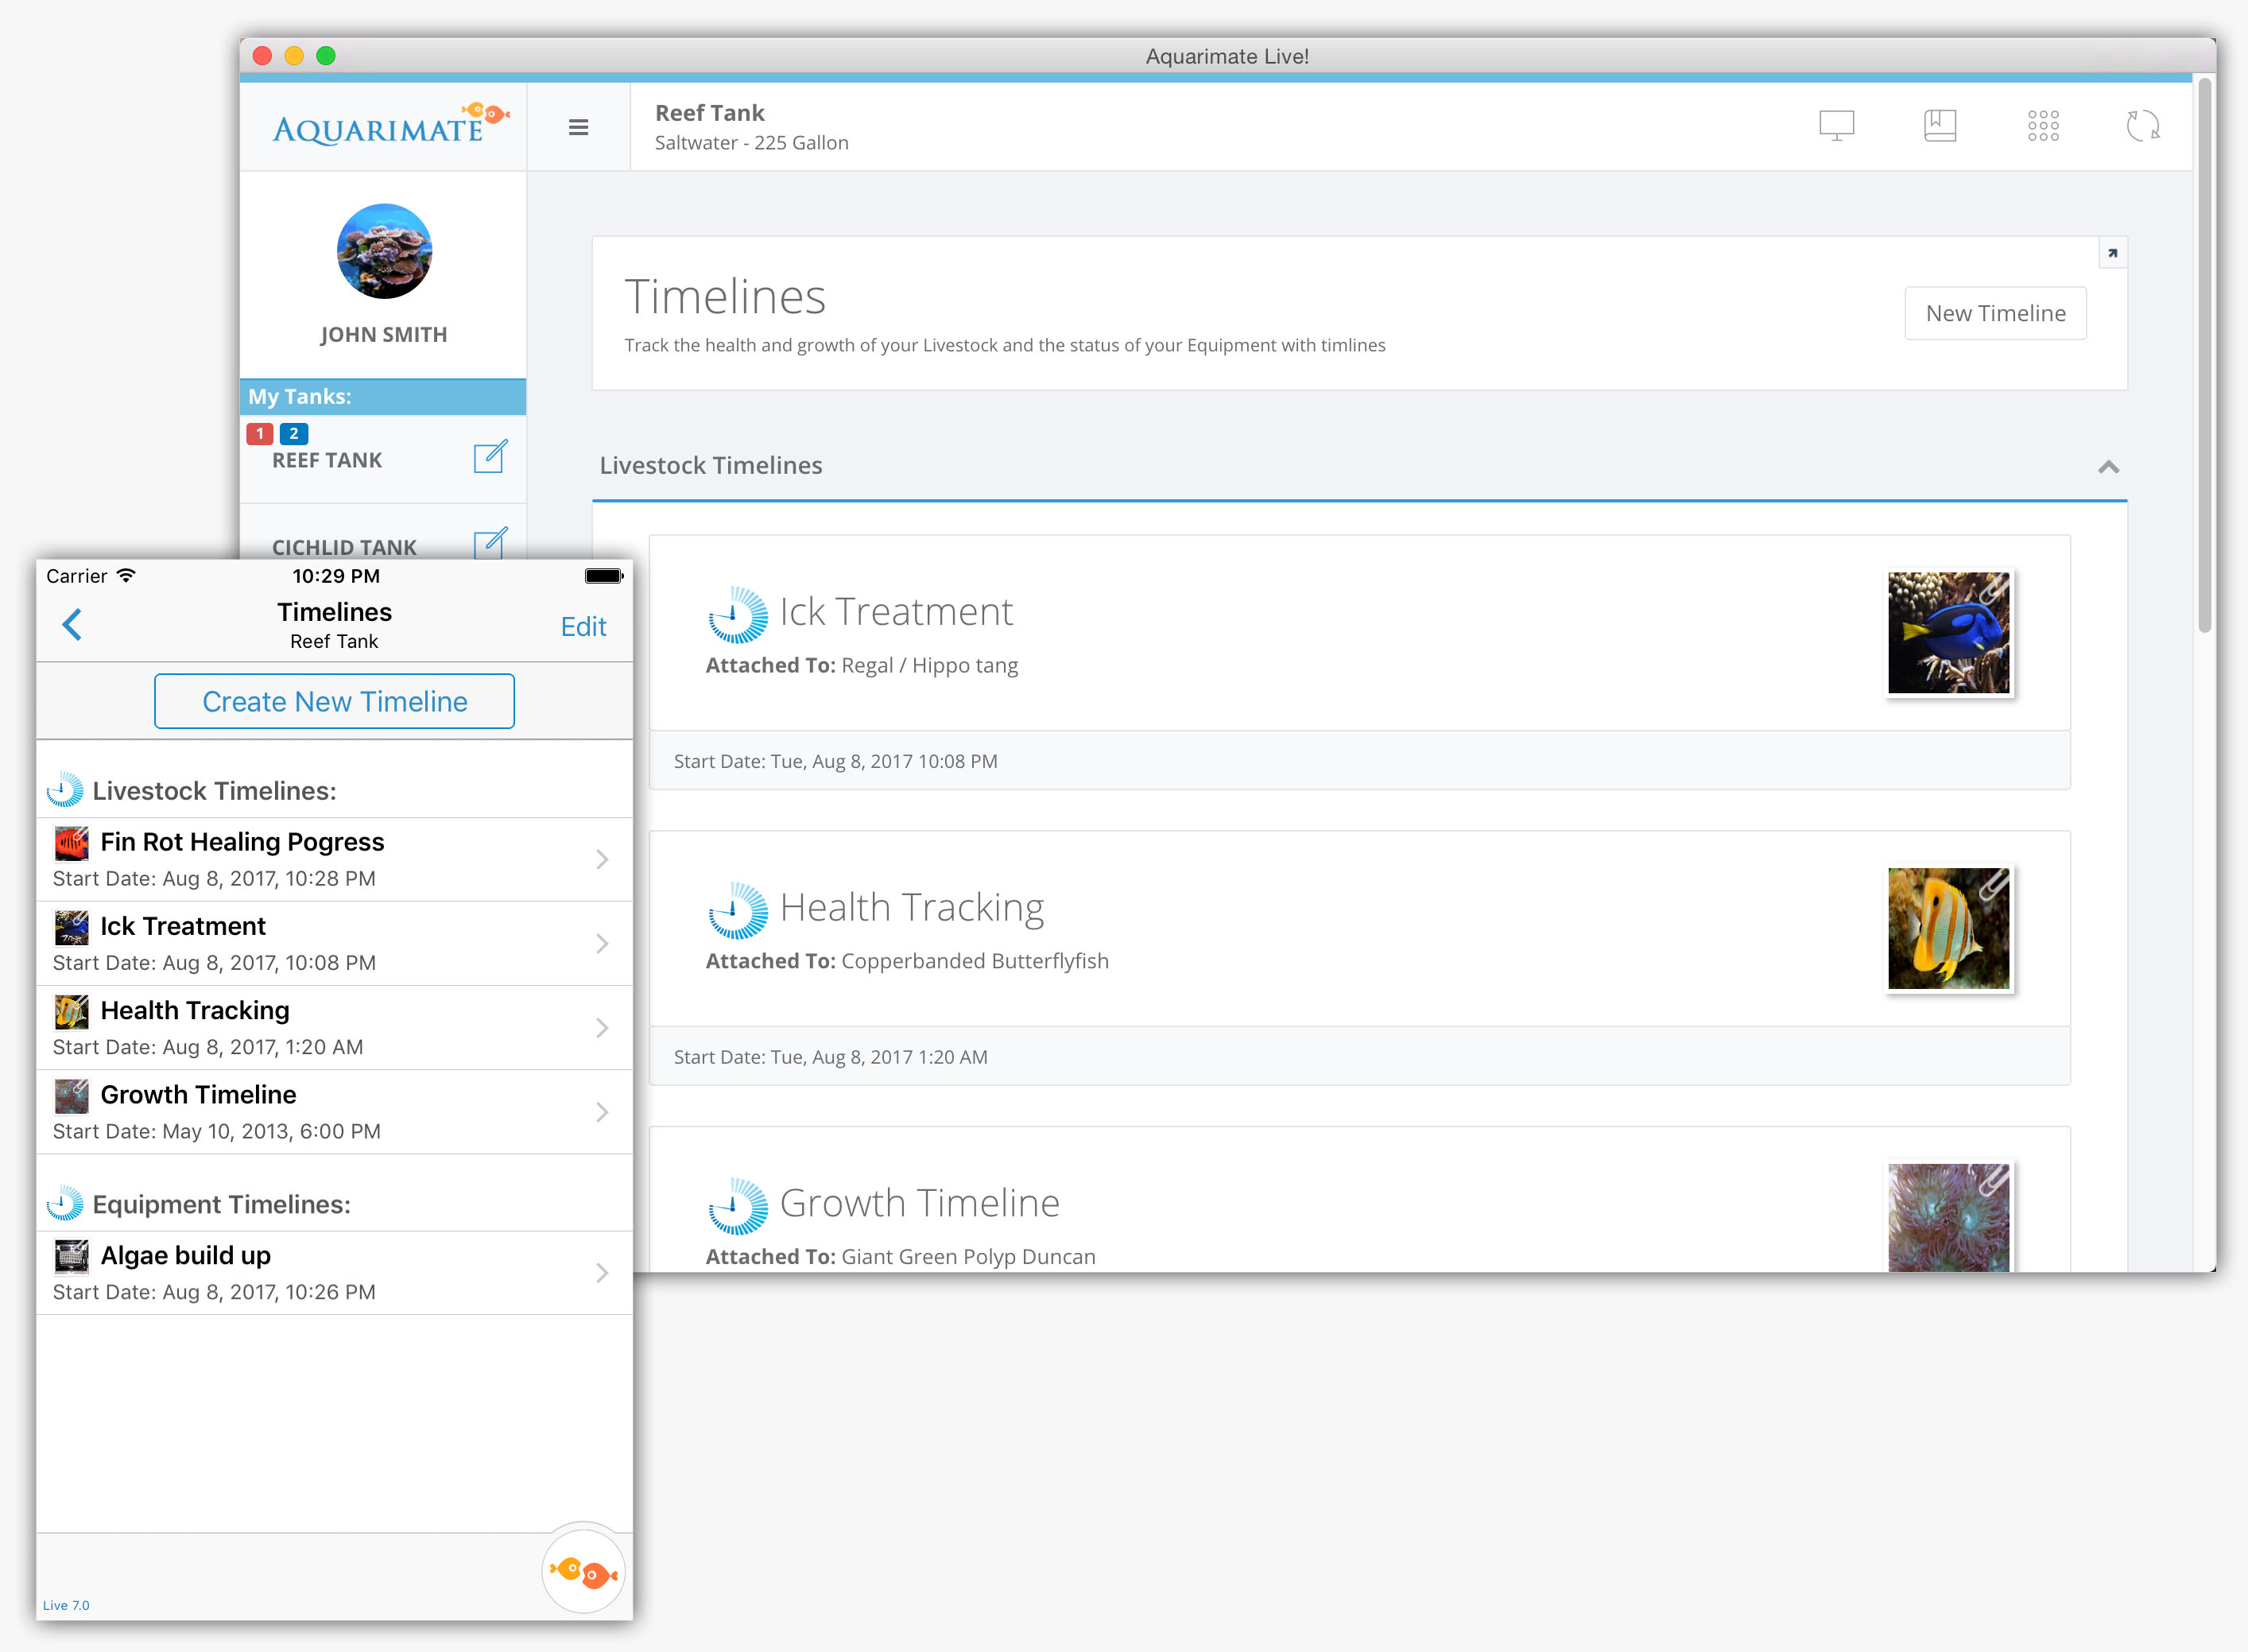Maximize the Aquarimate Live window
This screenshot has height=1652, width=2248.
326,56
